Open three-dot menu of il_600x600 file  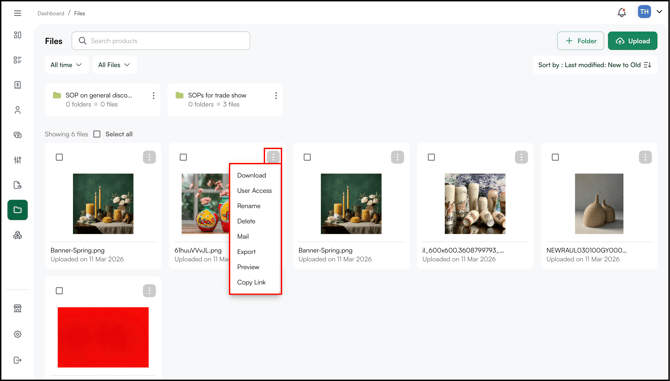tap(521, 158)
